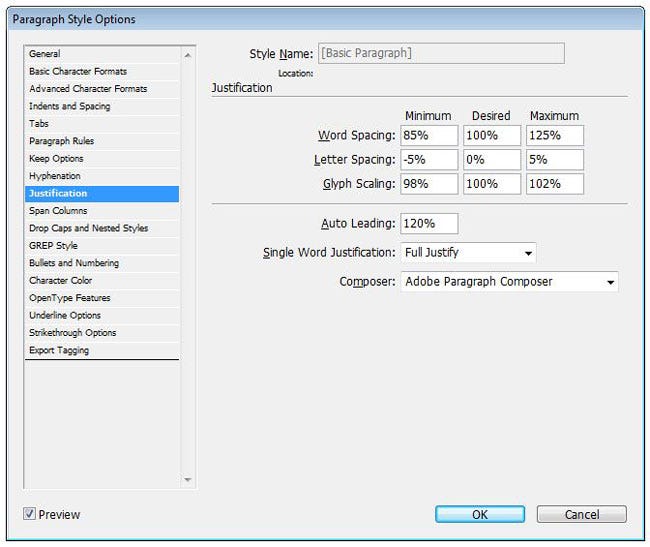Click the Glyph Scaling Maximum field

(555, 184)
